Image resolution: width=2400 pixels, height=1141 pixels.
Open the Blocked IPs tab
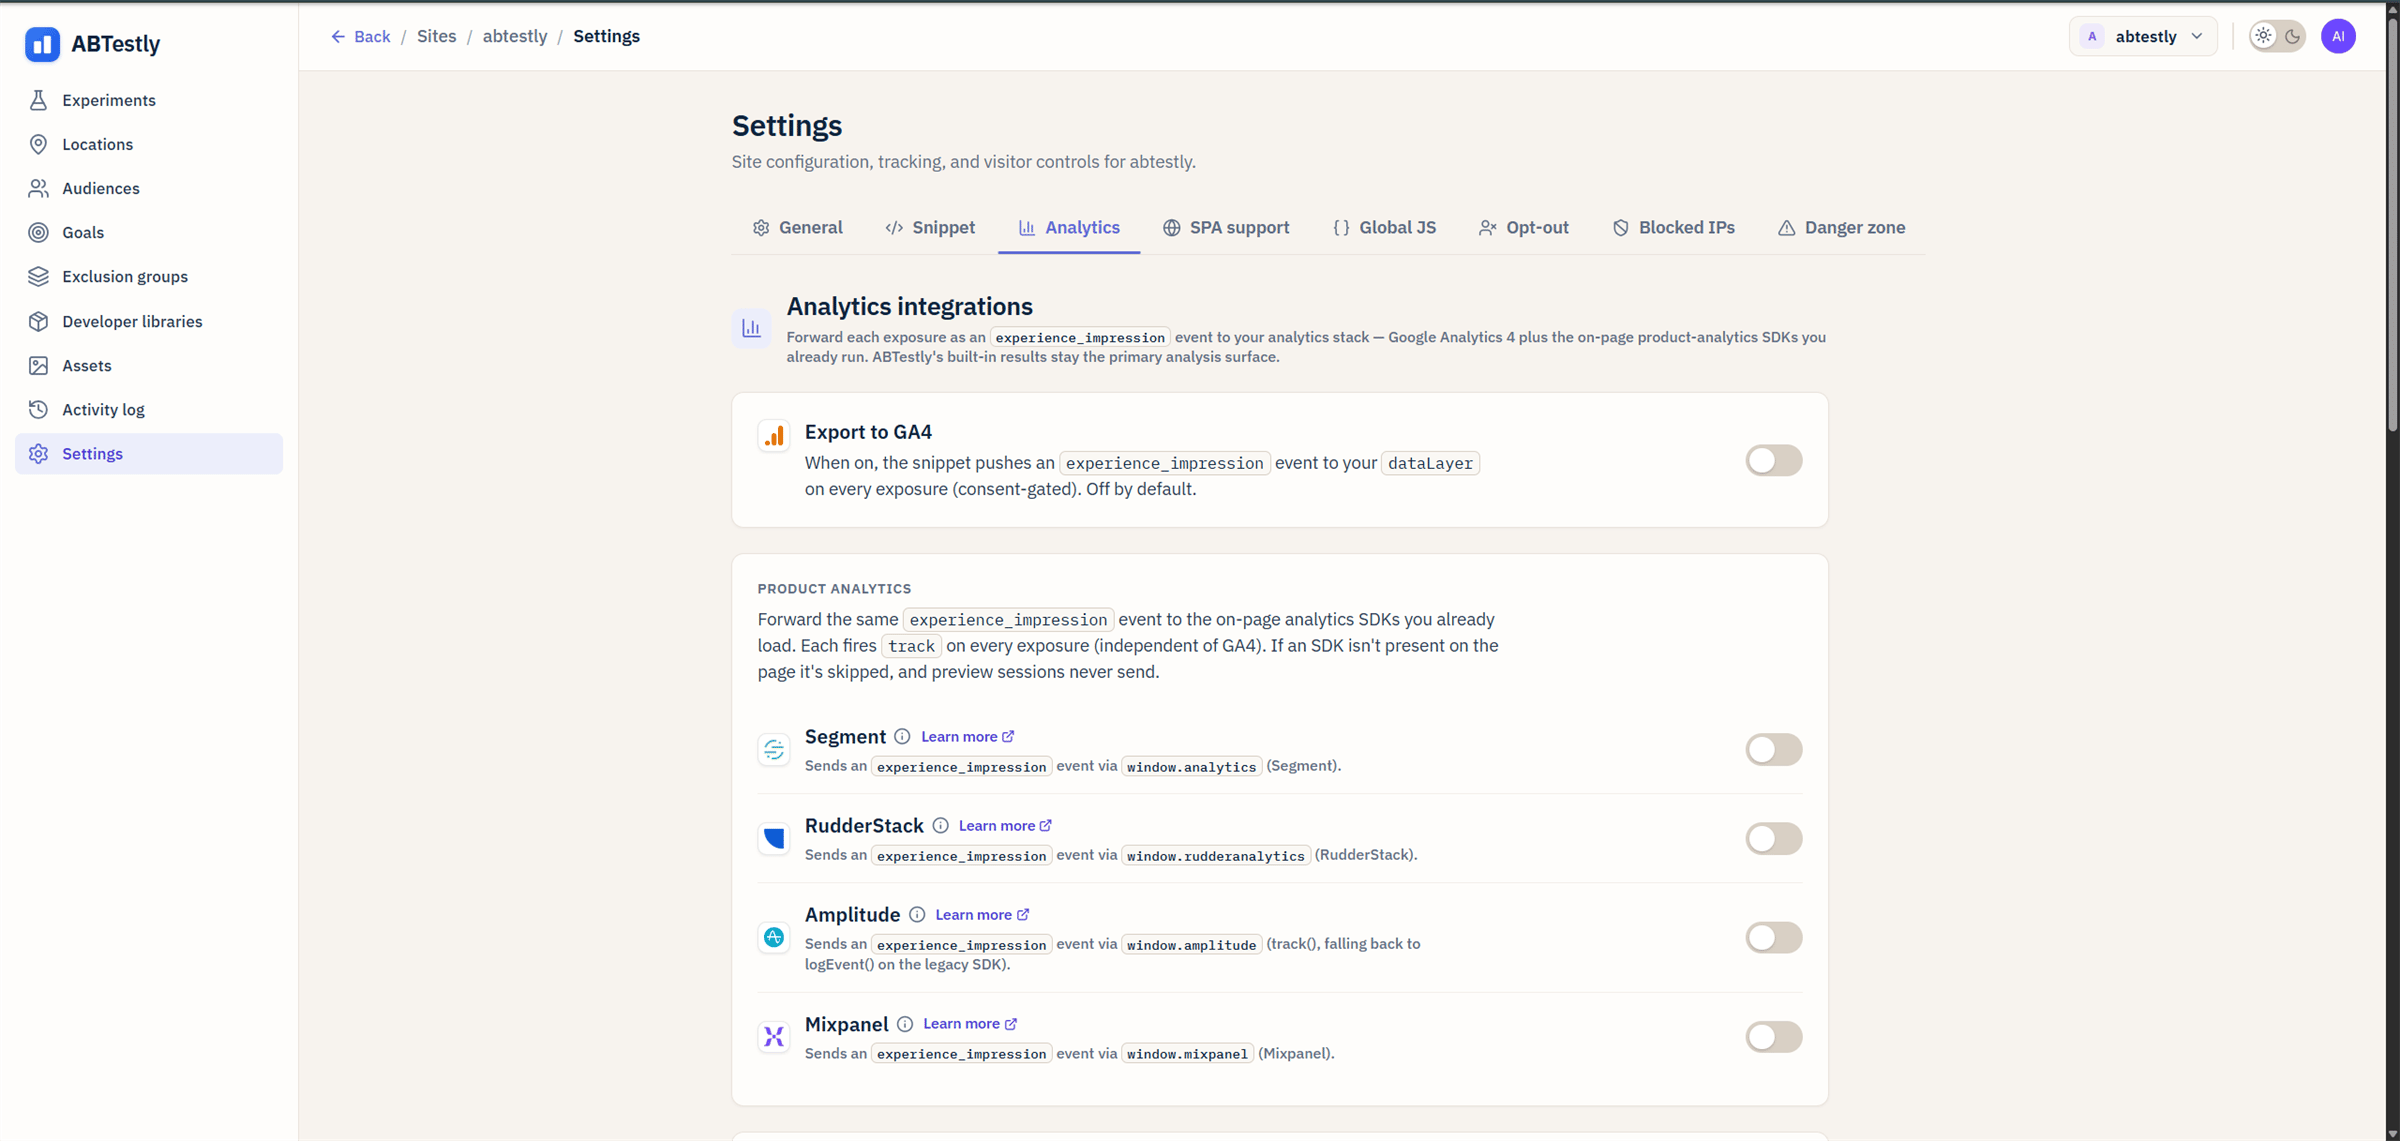[1673, 227]
